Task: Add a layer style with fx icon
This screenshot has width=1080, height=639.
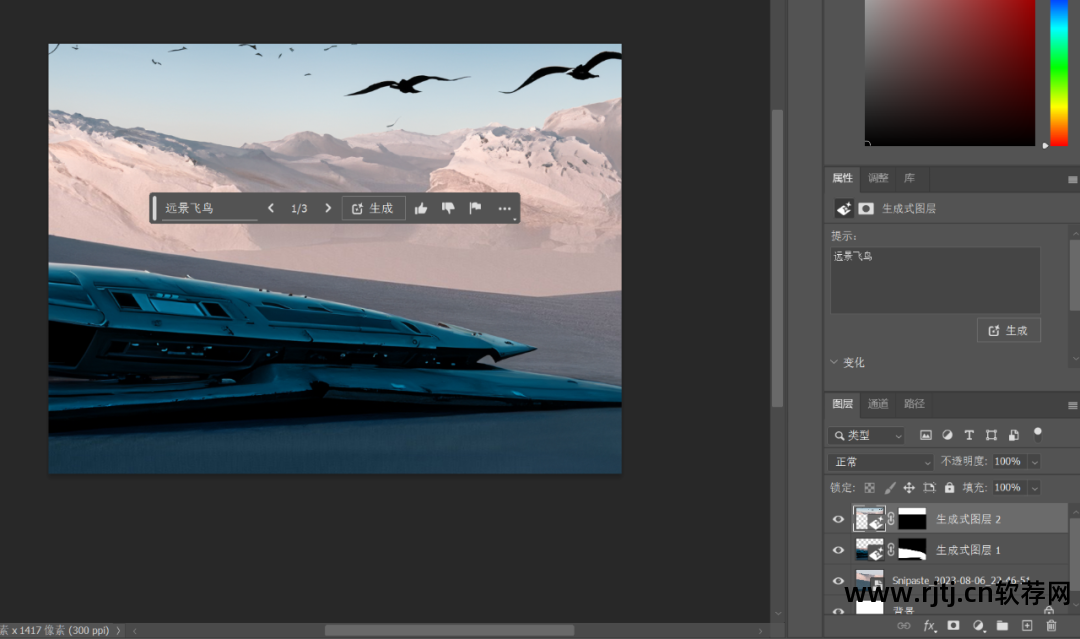Action: point(929,626)
